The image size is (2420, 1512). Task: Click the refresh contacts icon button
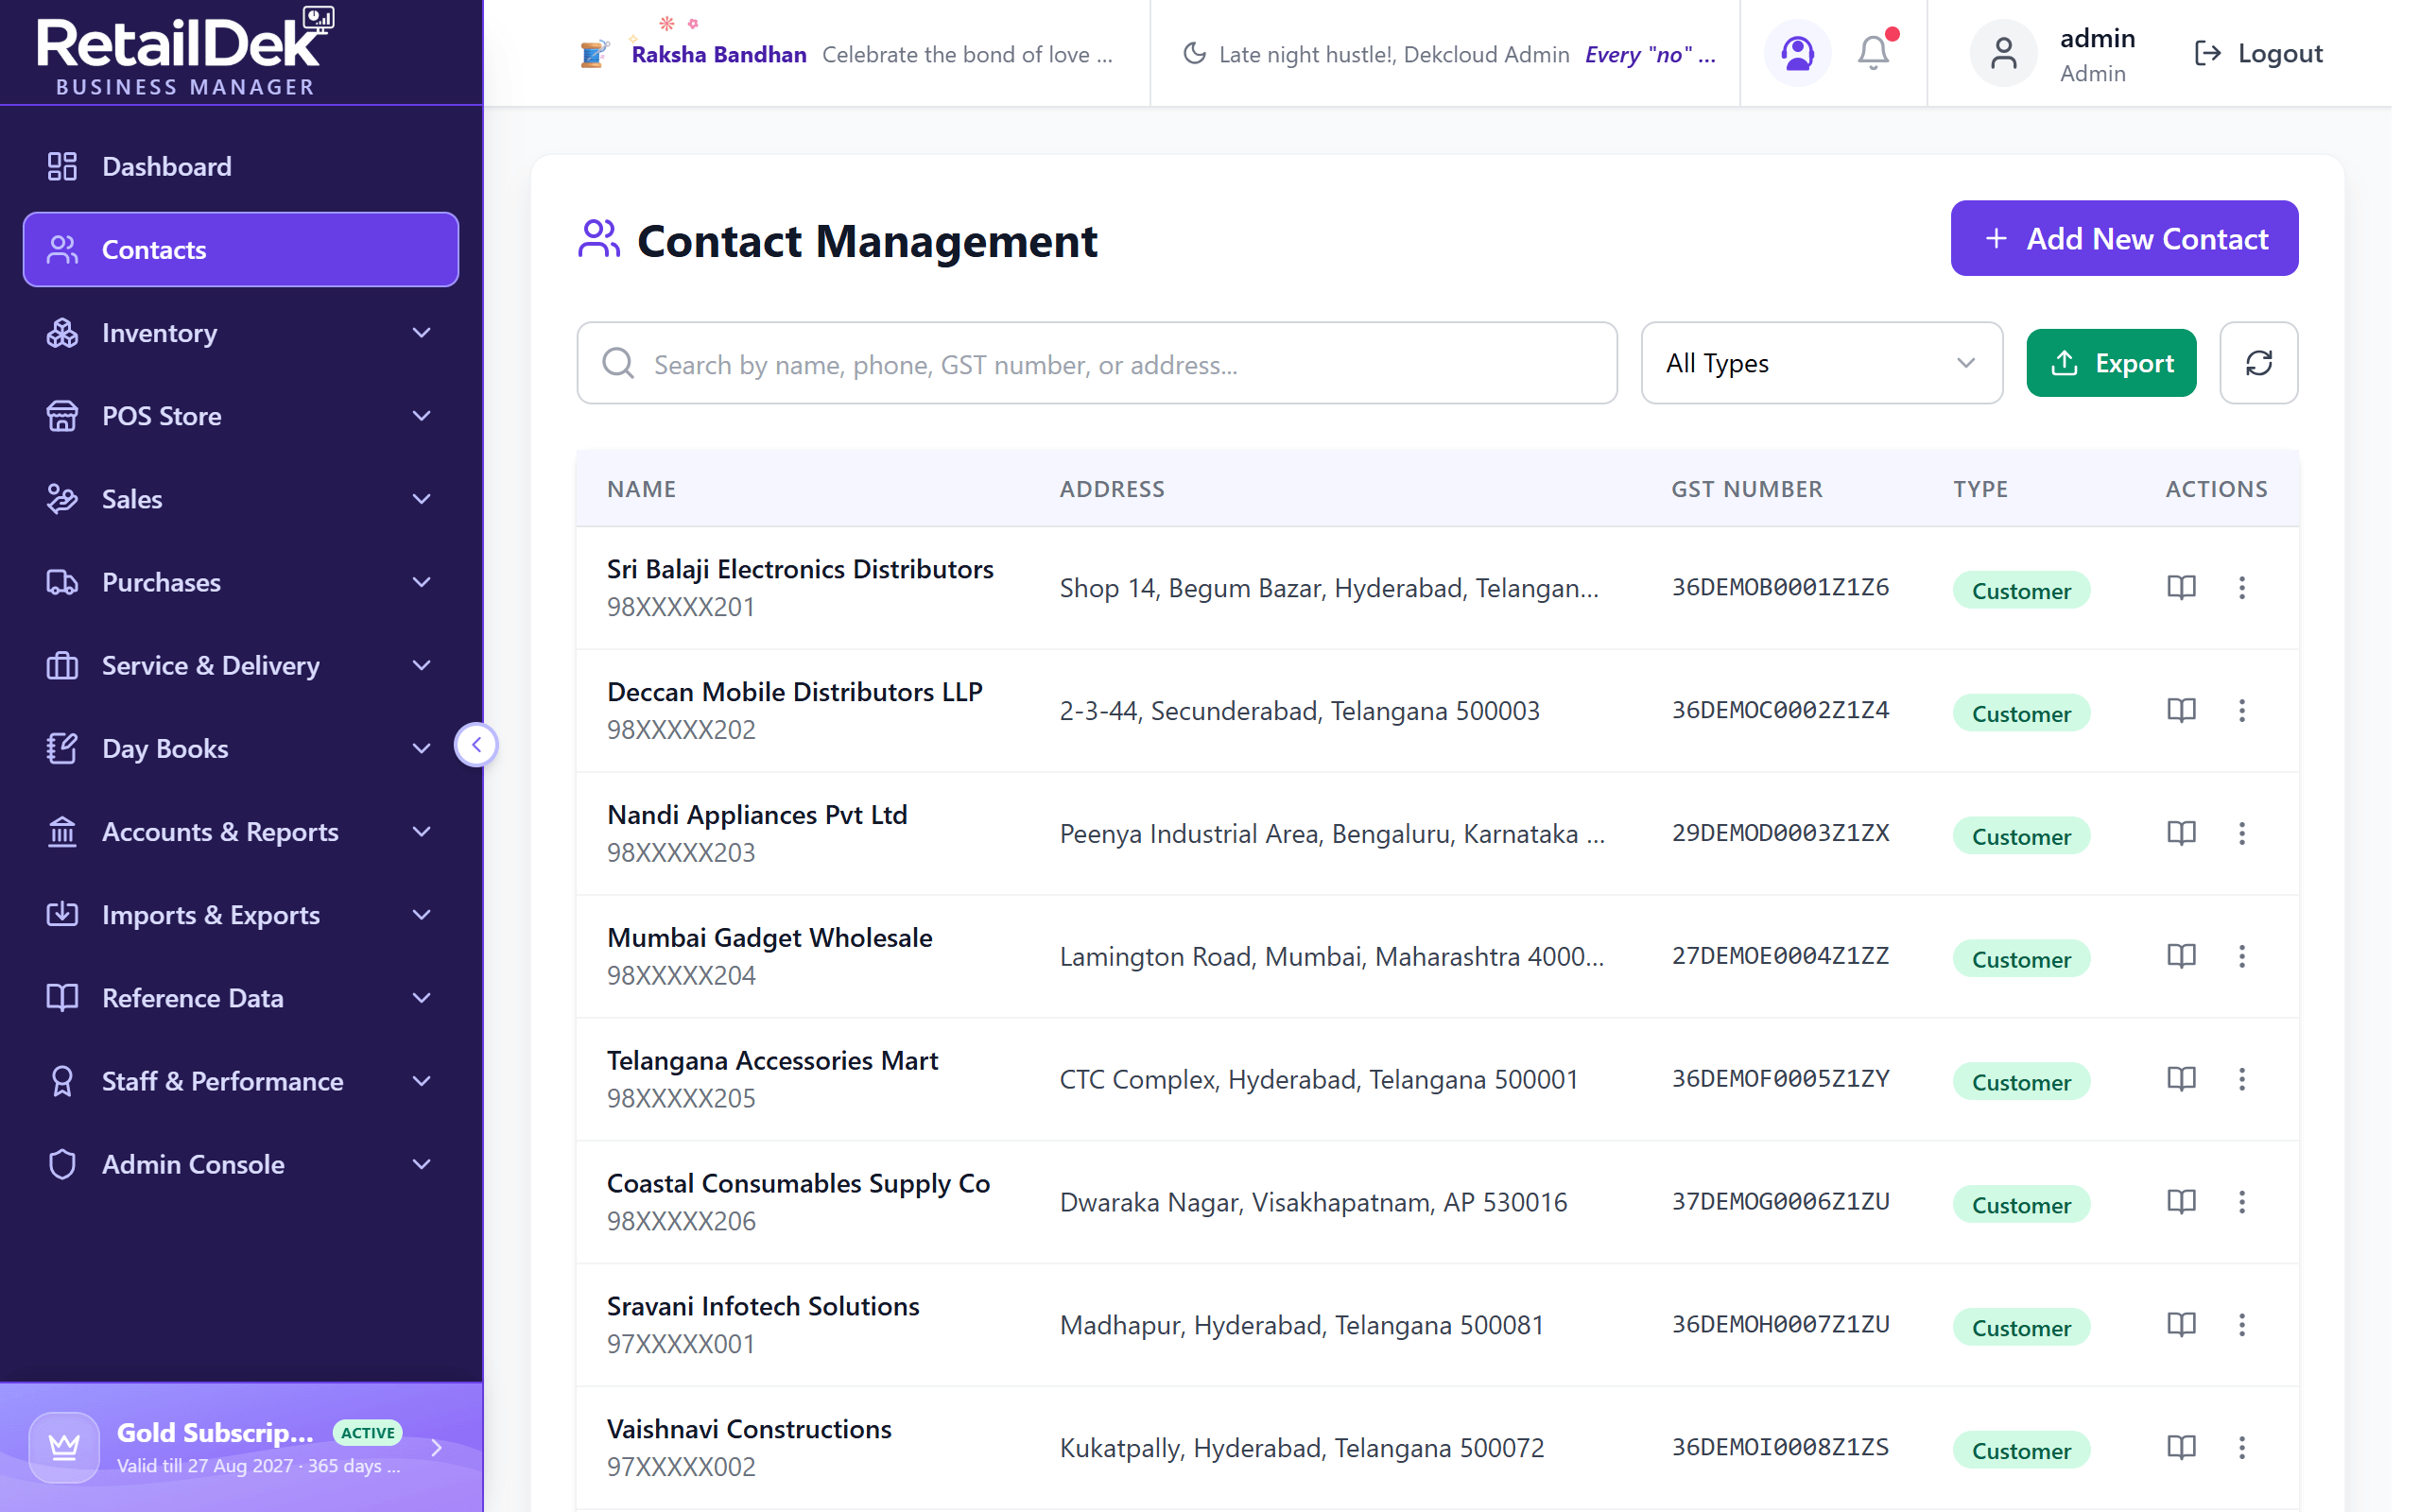[2258, 363]
